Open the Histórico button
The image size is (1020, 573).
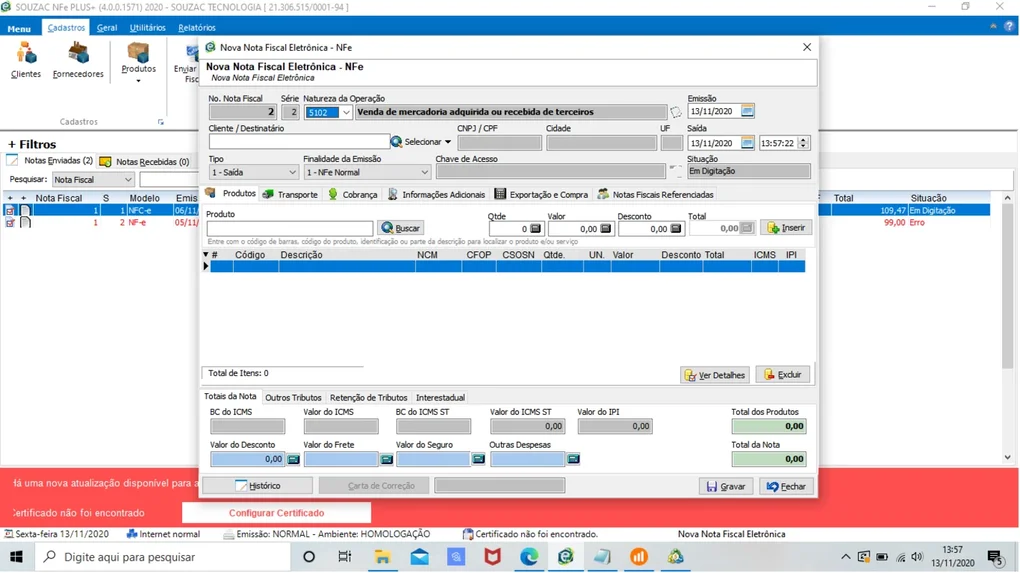click(x=258, y=486)
